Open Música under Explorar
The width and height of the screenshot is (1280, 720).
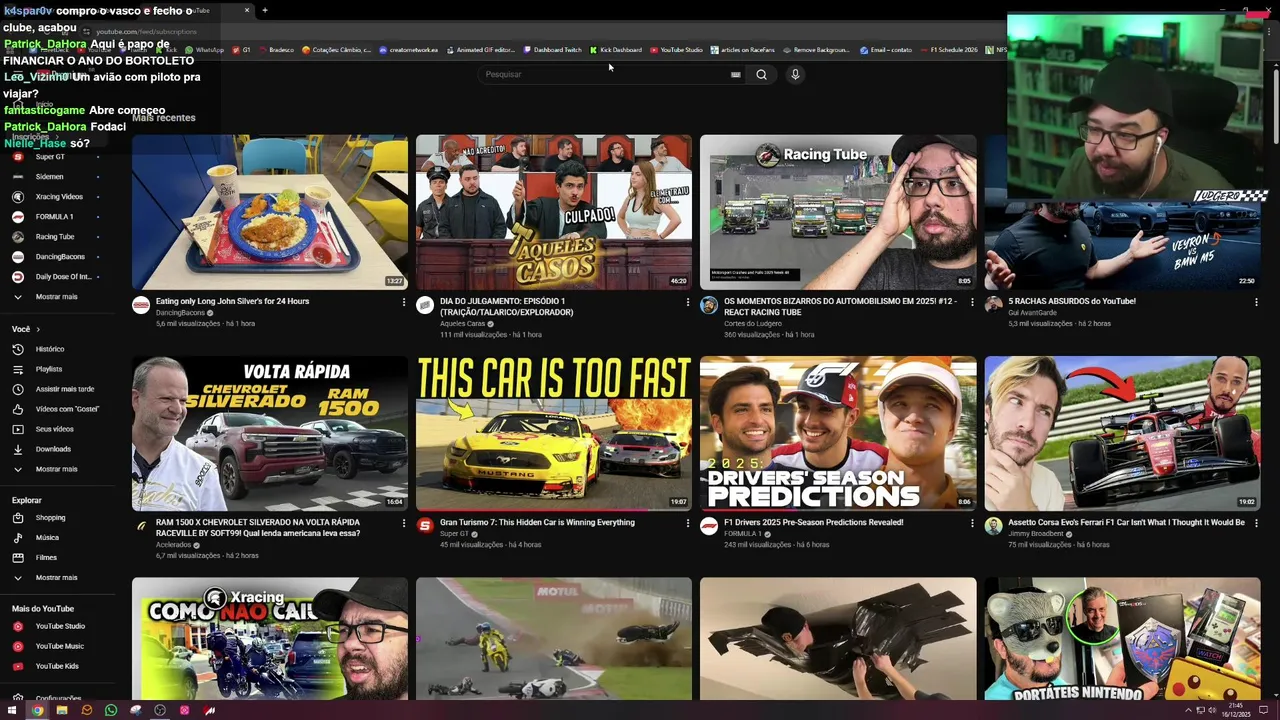click(47, 538)
